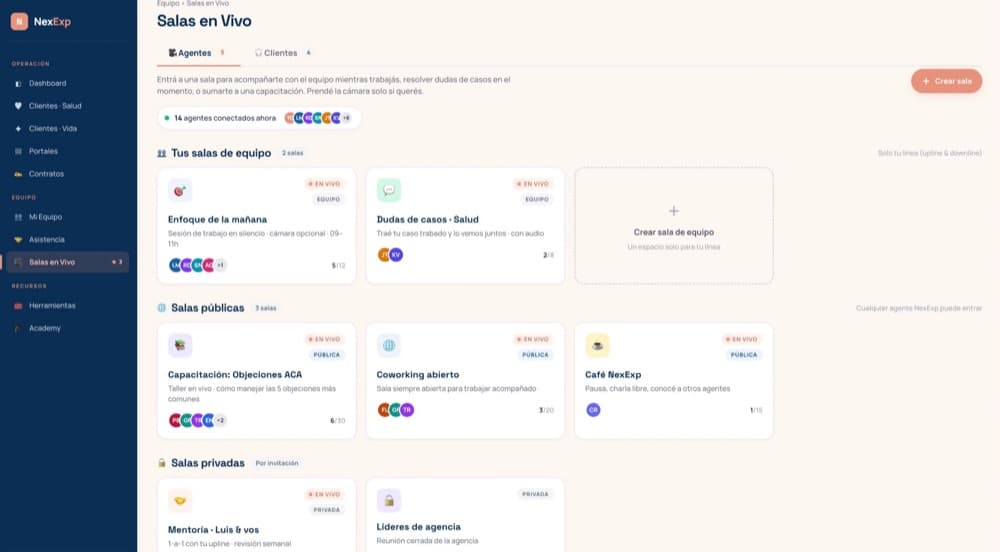This screenshot has height=552, width=1000.
Task: Click Tus salas de equipo header icon
Action: point(161,154)
